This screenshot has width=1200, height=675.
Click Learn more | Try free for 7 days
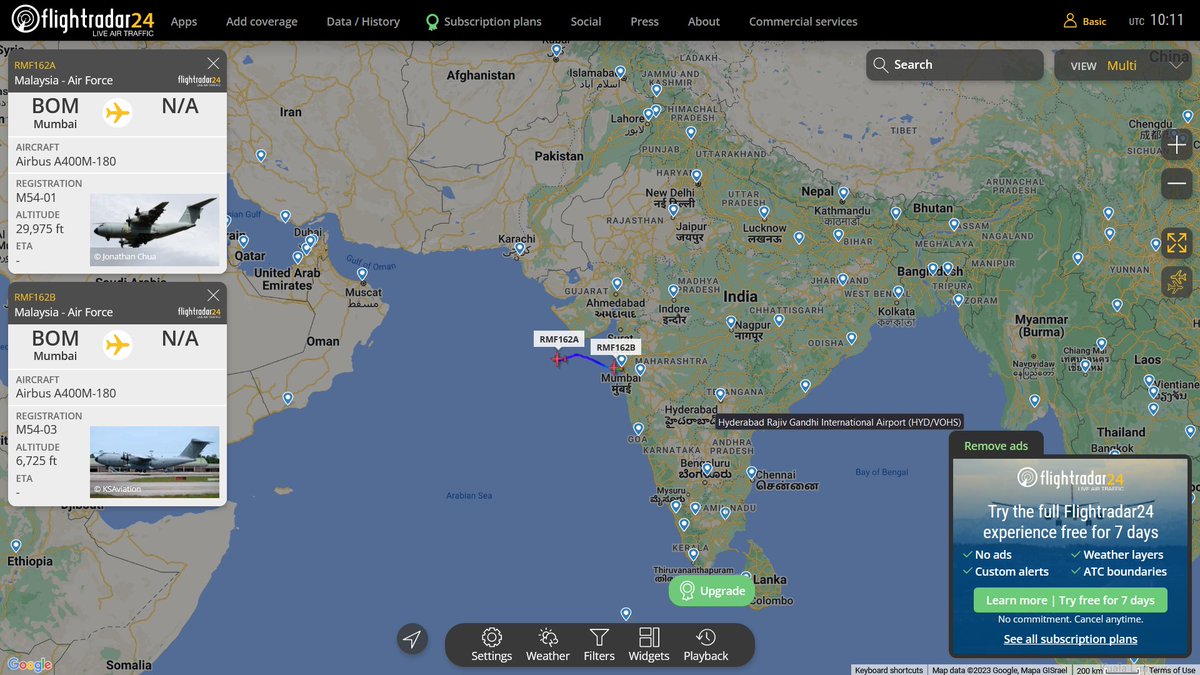click(x=1070, y=600)
